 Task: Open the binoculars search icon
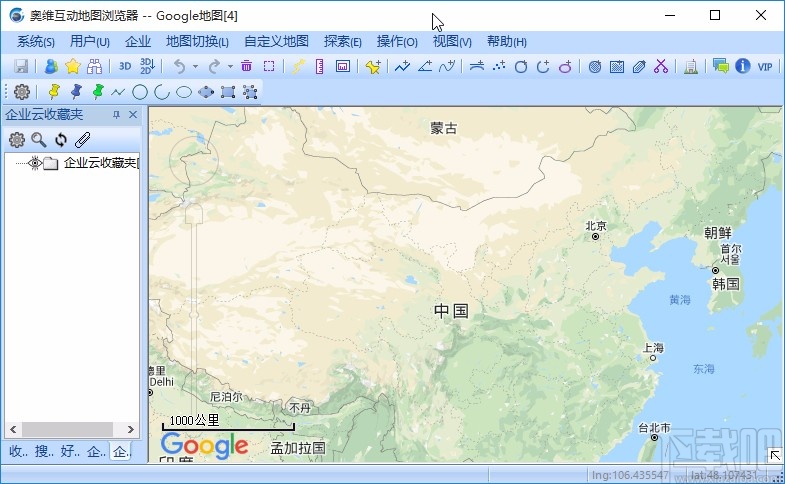pyautogui.click(x=94, y=66)
